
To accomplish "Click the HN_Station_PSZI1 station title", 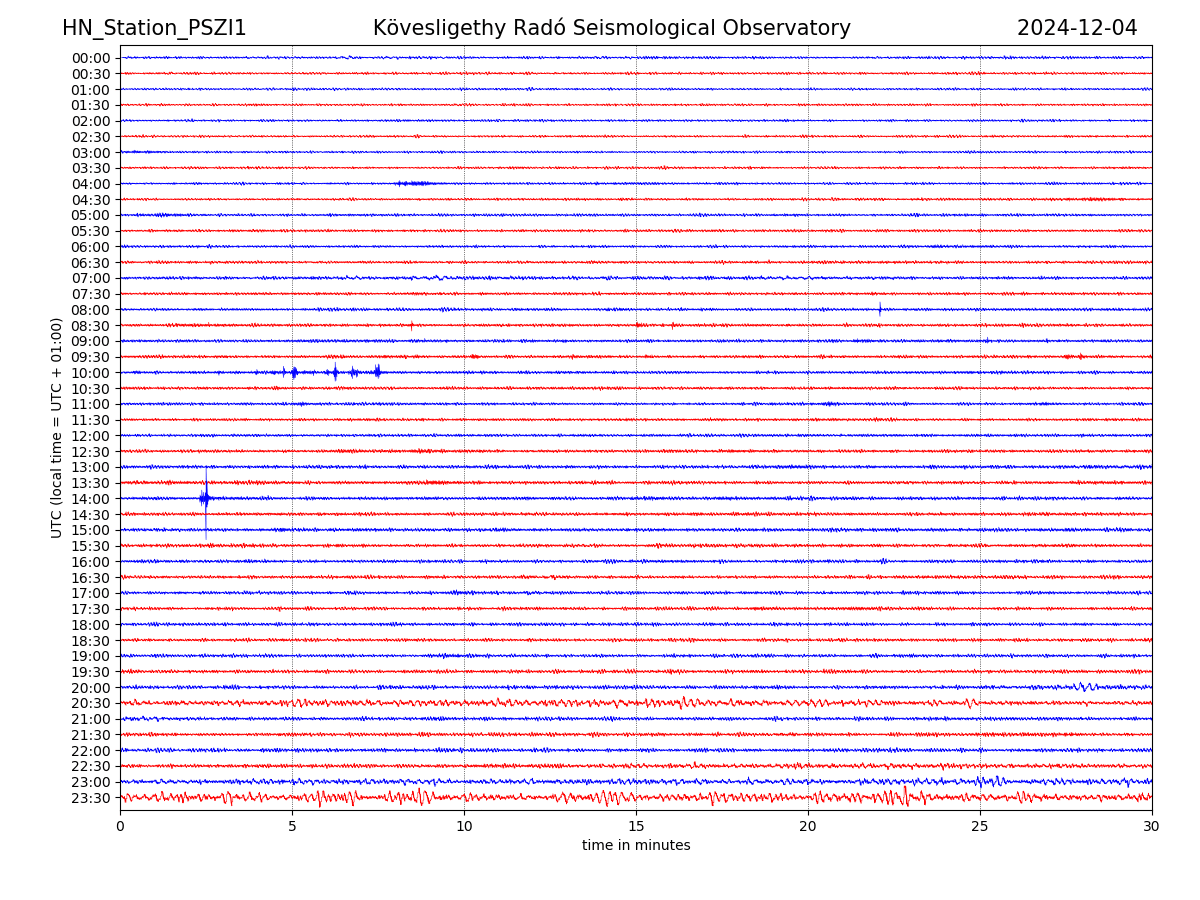I will click(x=154, y=28).
